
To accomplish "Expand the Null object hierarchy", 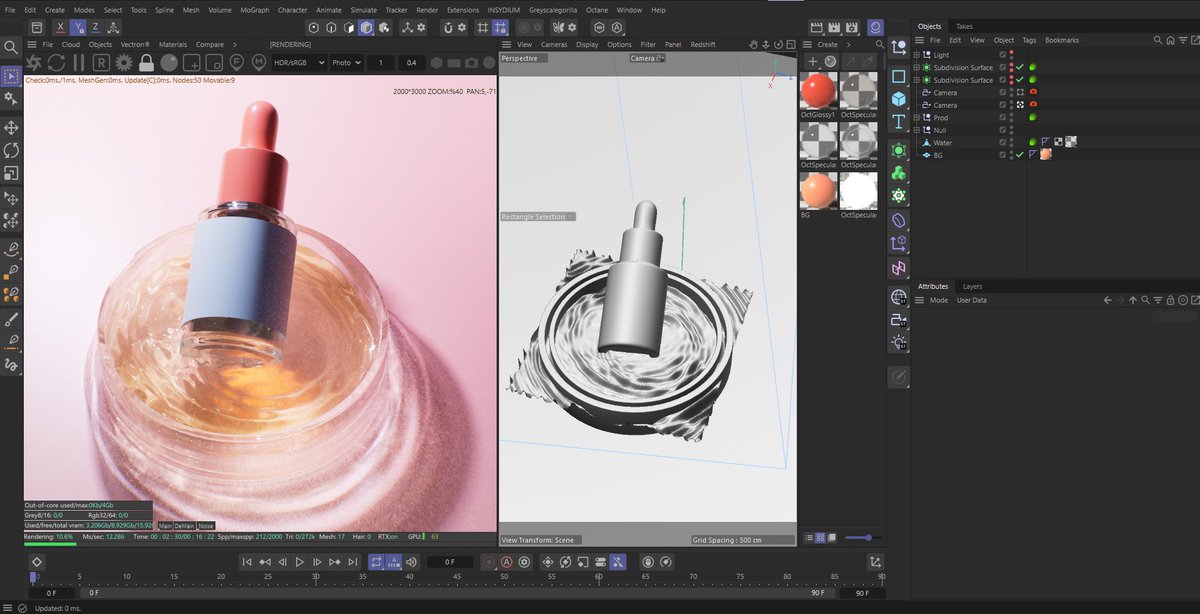I will pyautogui.click(x=916, y=130).
